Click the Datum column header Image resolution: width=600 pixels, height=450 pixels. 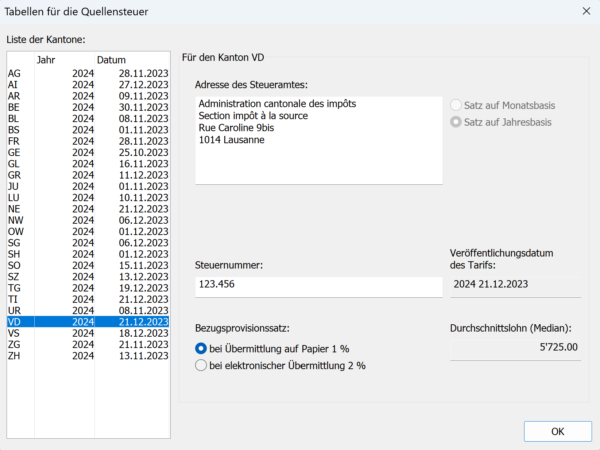coord(132,60)
